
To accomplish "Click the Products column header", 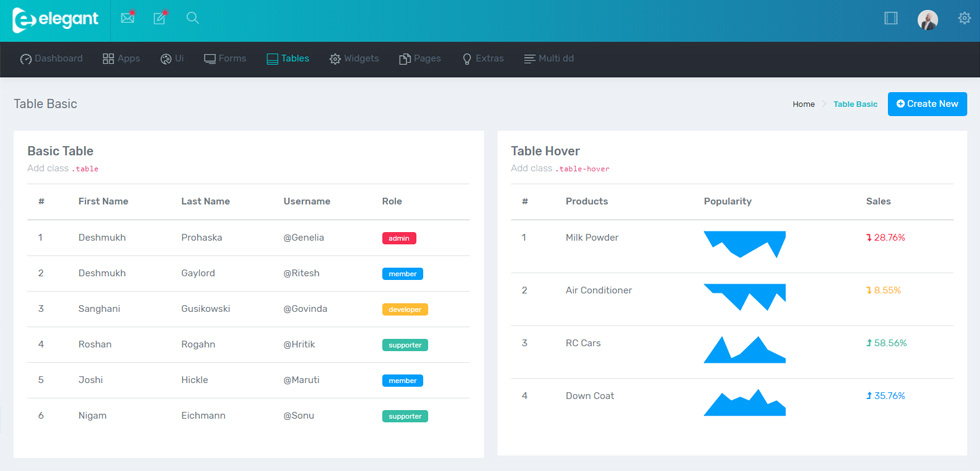I will click(x=587, y=201).
